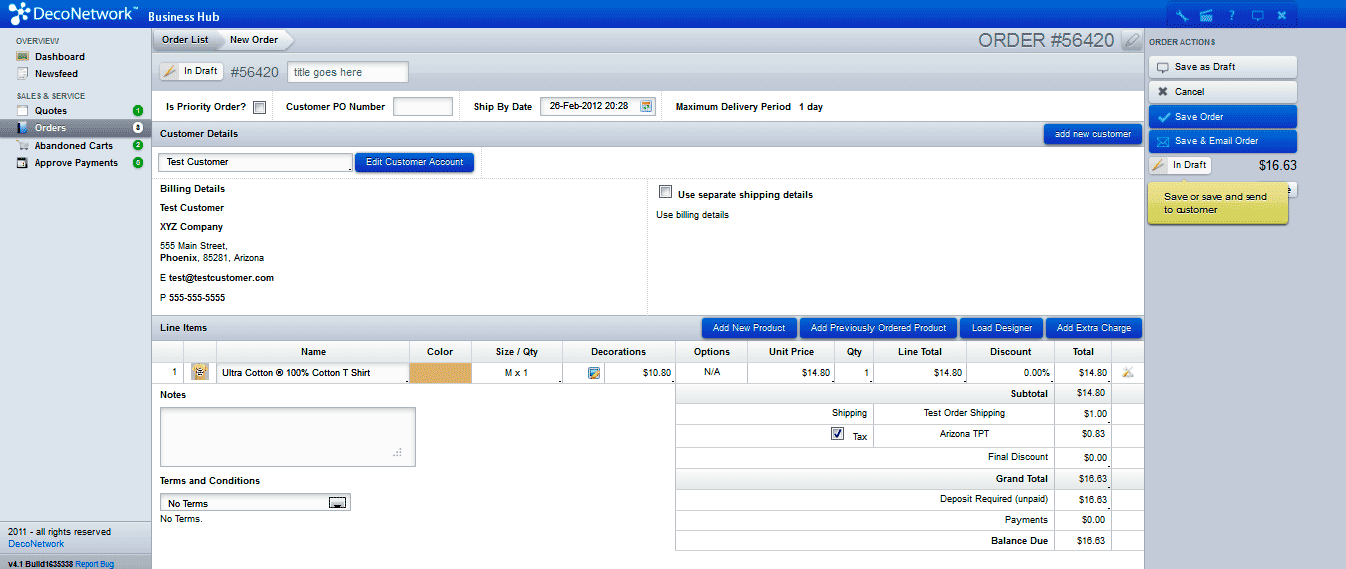Click the T-shirt product thumbnail in row 1
Screen dimensions: 1346x569
199,372
